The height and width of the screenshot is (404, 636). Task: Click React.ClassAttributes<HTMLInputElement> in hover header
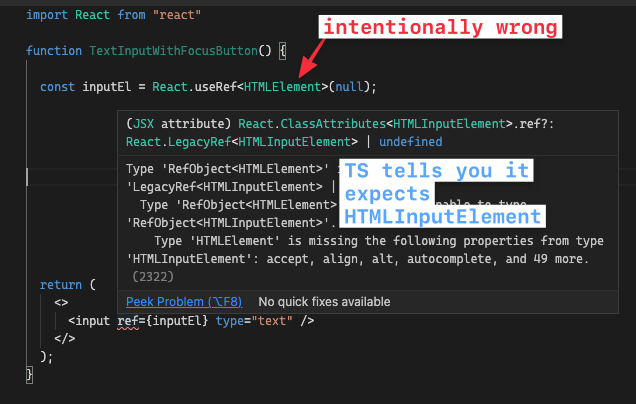[375, 124]
